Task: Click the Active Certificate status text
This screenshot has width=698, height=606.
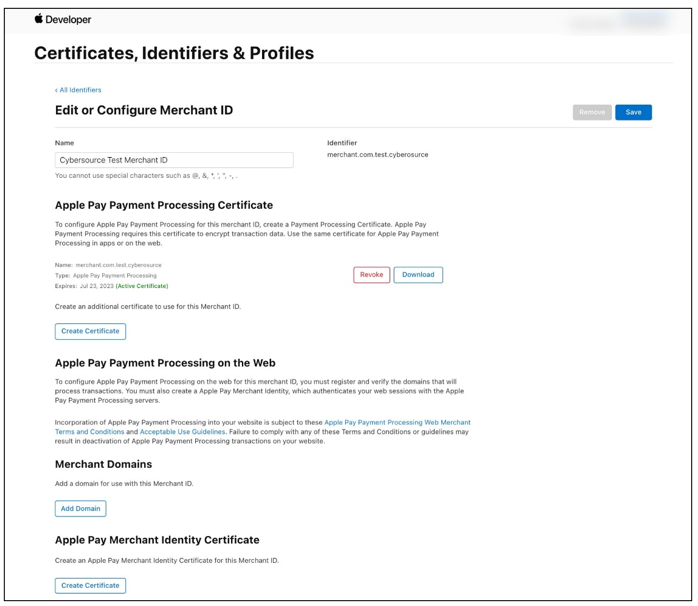Action: 142,286
